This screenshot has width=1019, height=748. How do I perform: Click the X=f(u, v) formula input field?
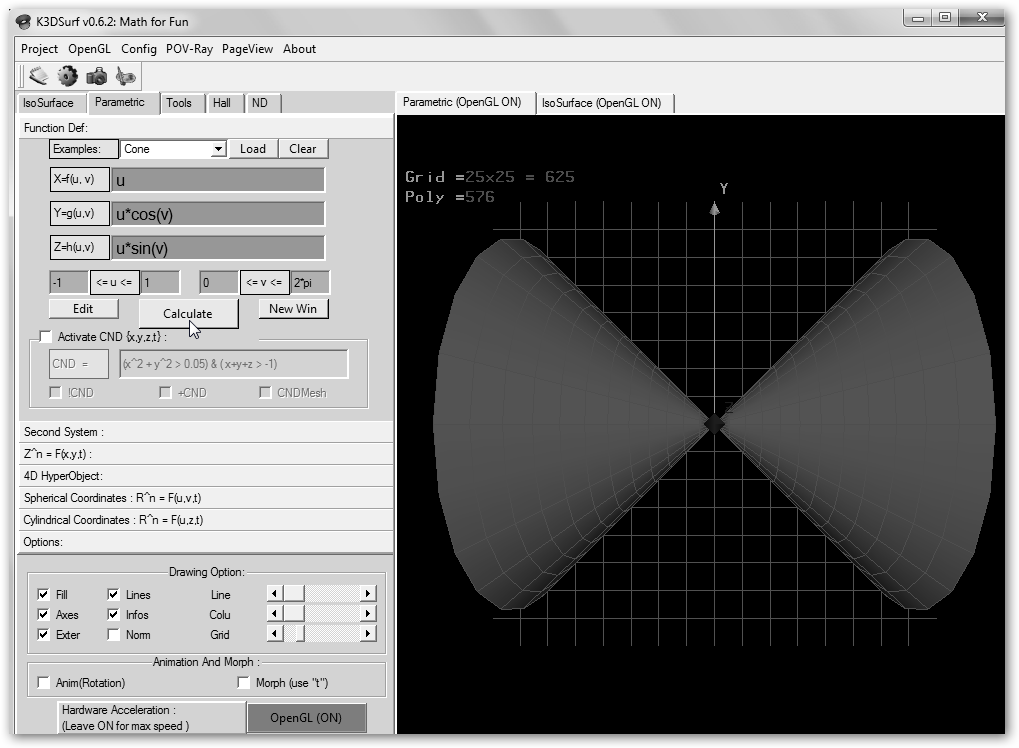pos(218,180)
